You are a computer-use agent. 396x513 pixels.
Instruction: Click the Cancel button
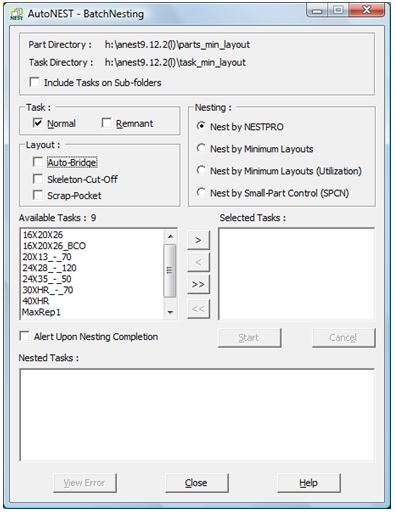(x=343, y=338)
